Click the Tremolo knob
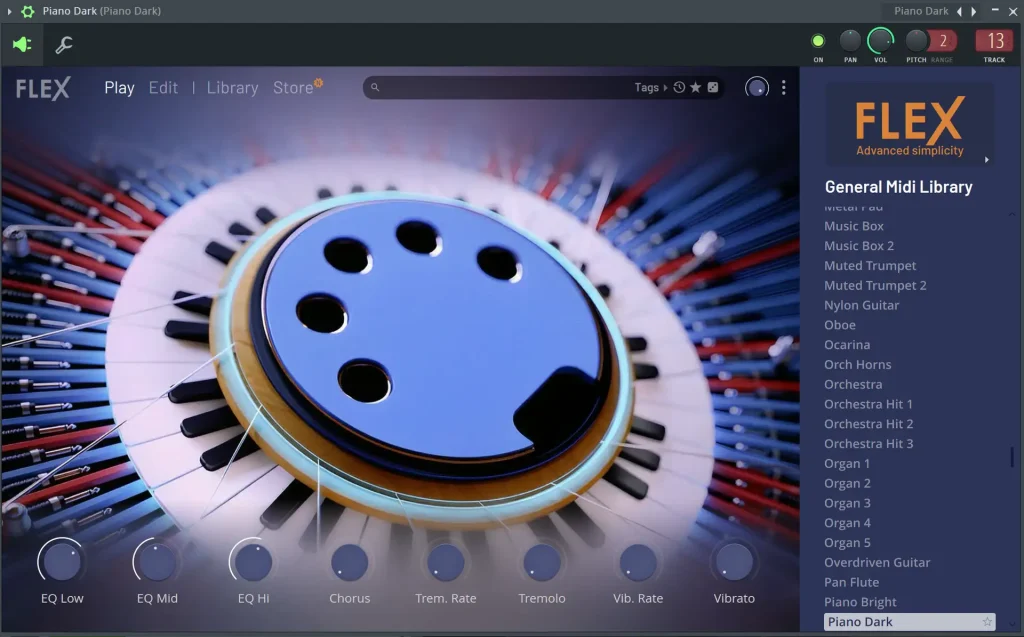Viewport: 1024px width, 637px height. click(541, 561)
